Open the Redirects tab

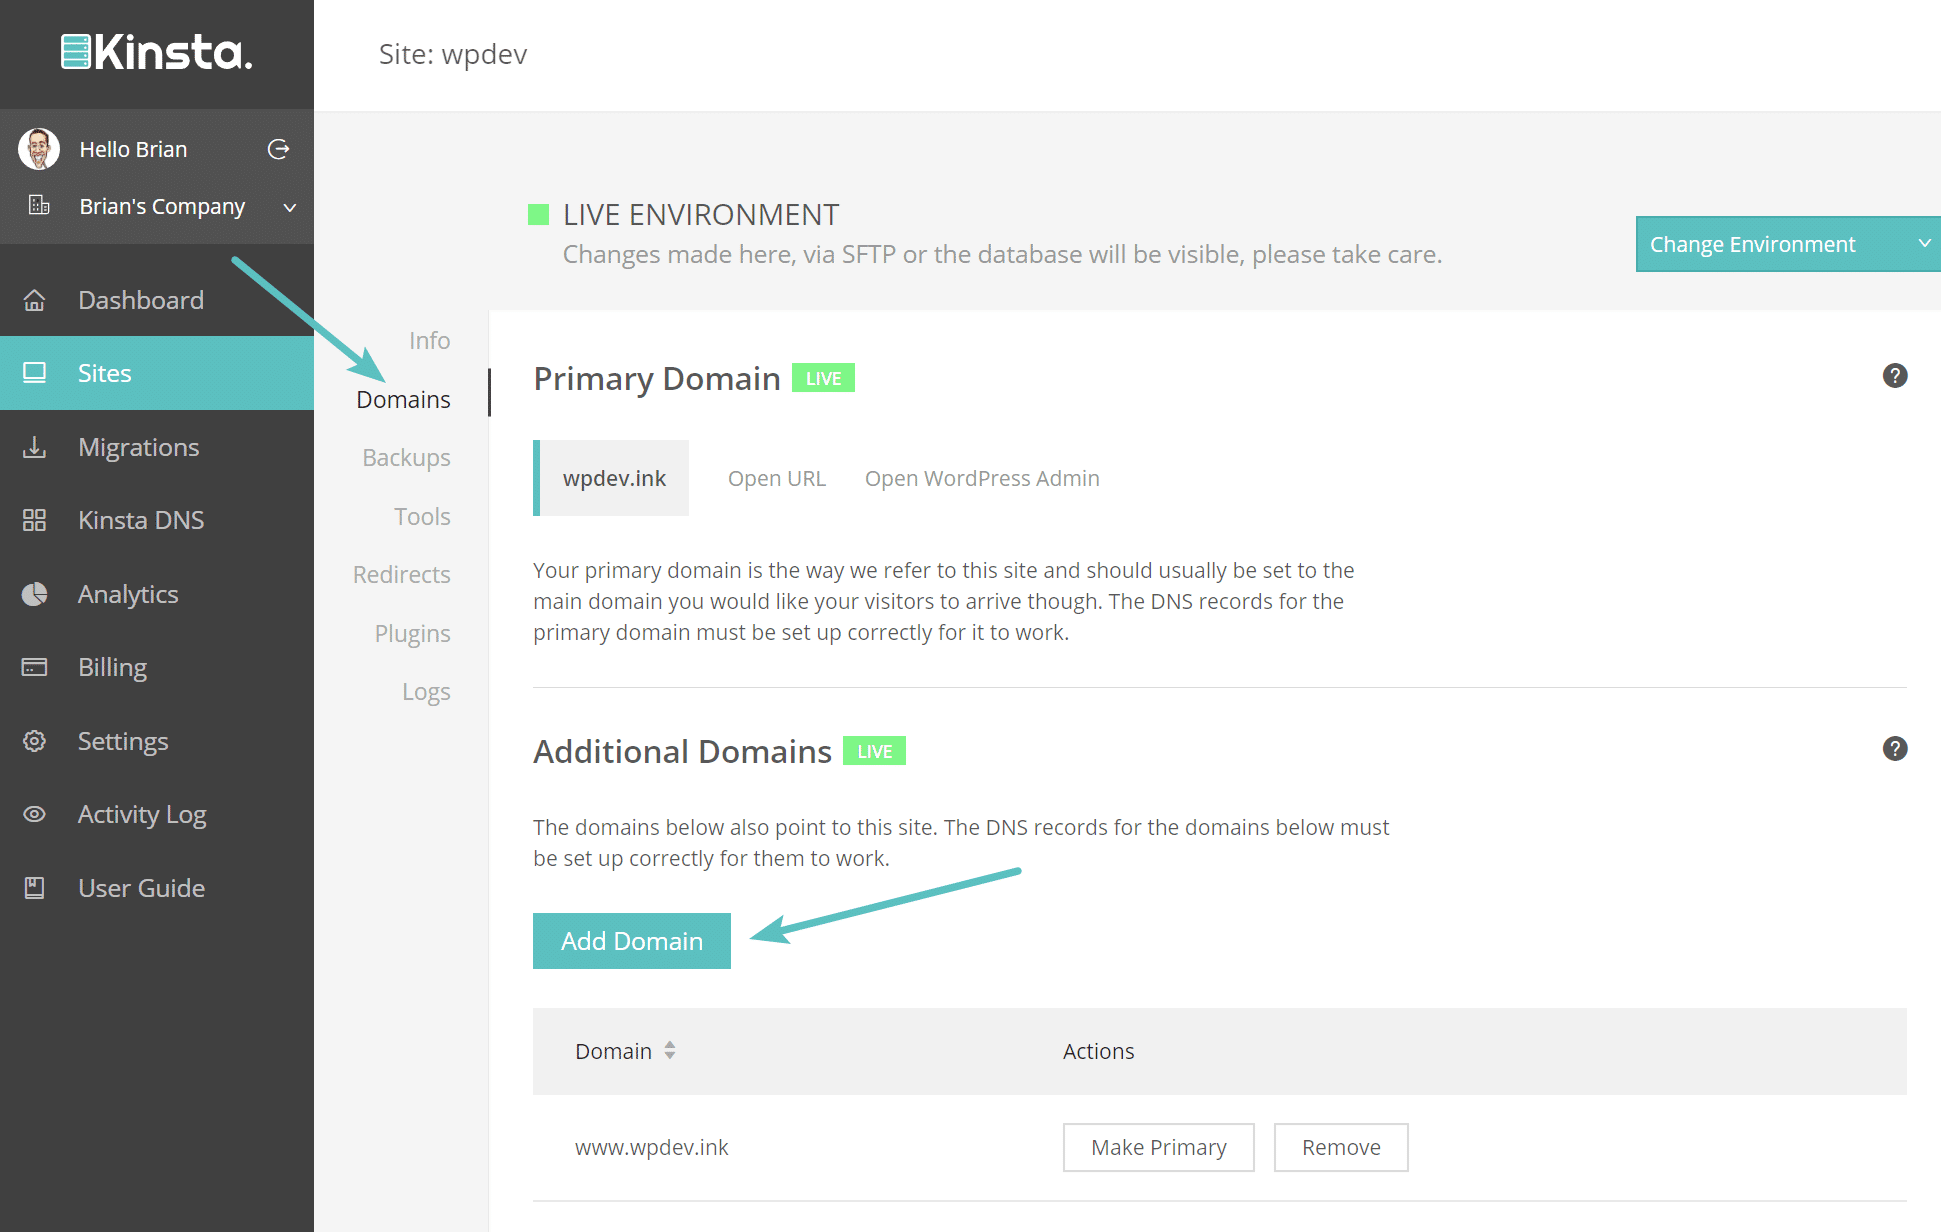[401, 575]
